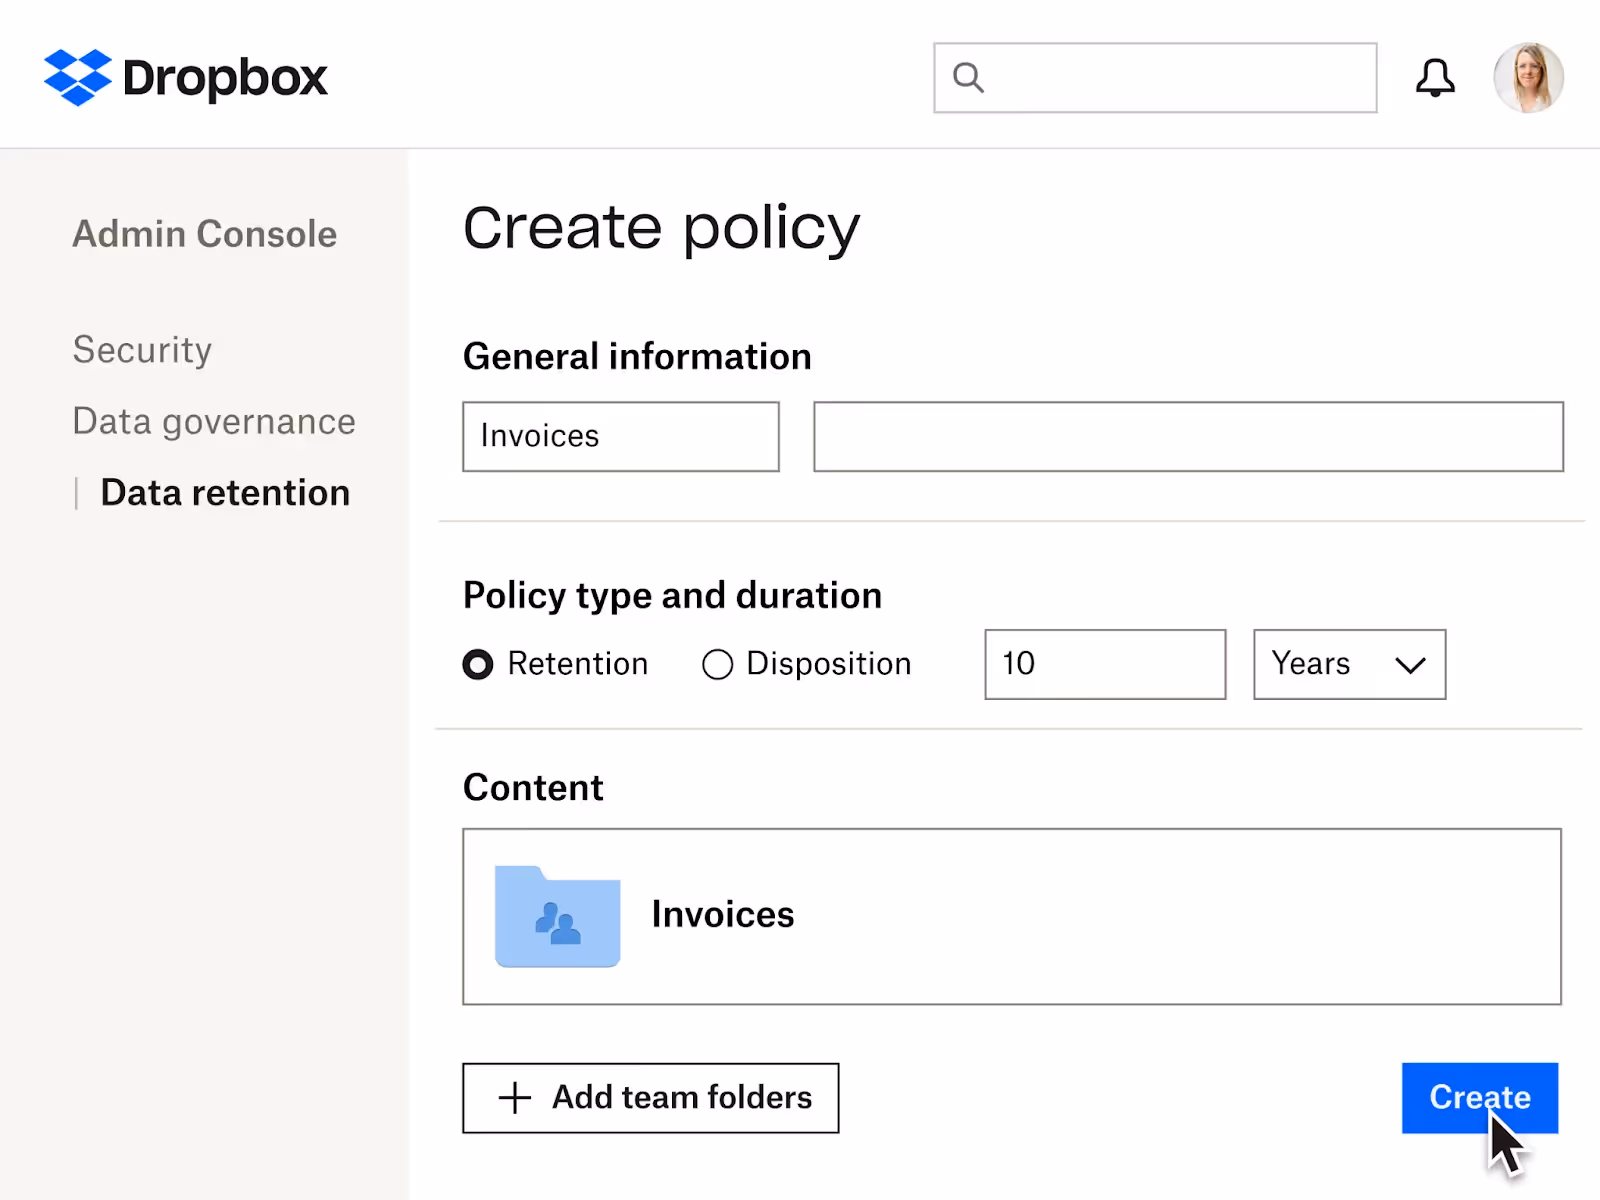Click the Dropbox logo icon
Image resolution: width=1600 pixels, height=1200 pixels.
77,77
